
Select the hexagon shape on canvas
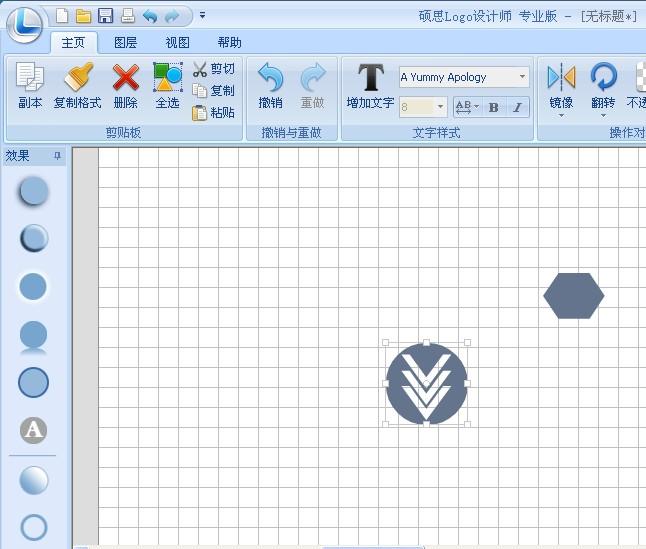tap(573, 296)
